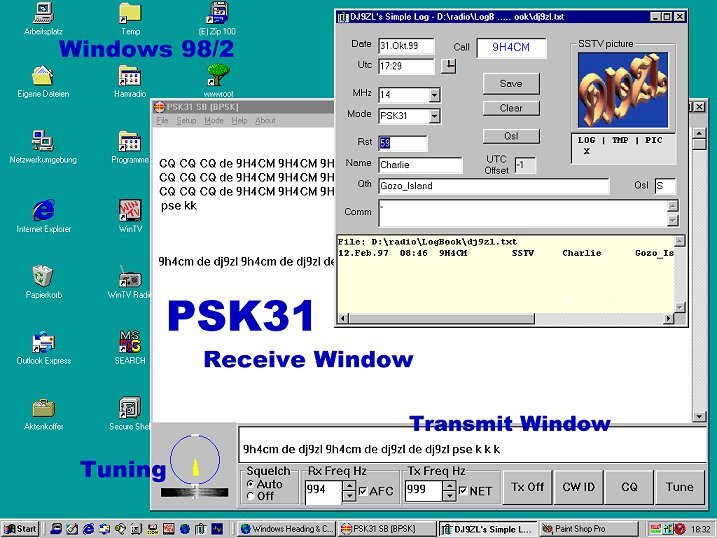Switch to Windows Heading taskbar button

(x=287, y=529)
